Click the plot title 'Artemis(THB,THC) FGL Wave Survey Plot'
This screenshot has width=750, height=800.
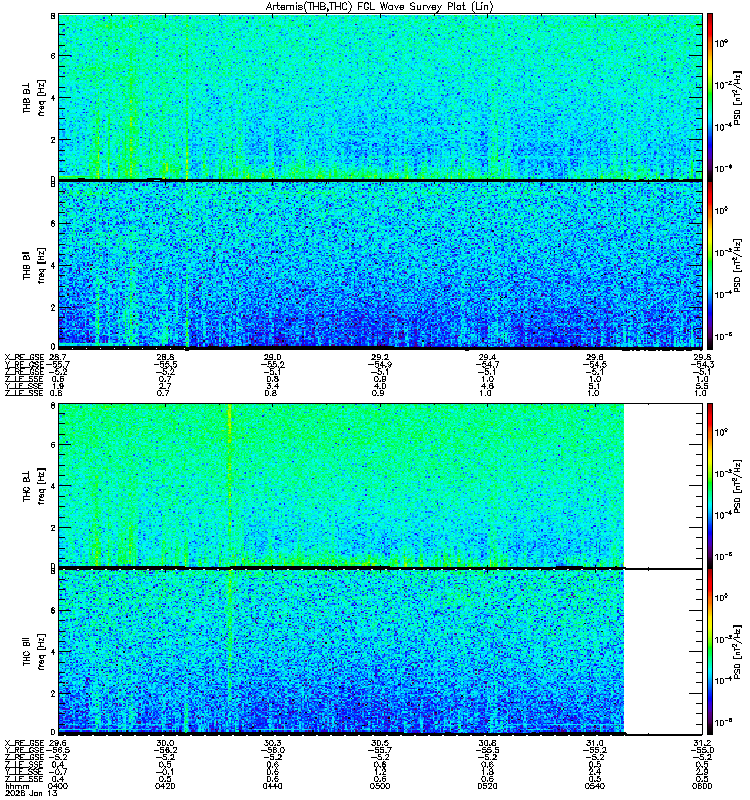(x=380, y=6)
